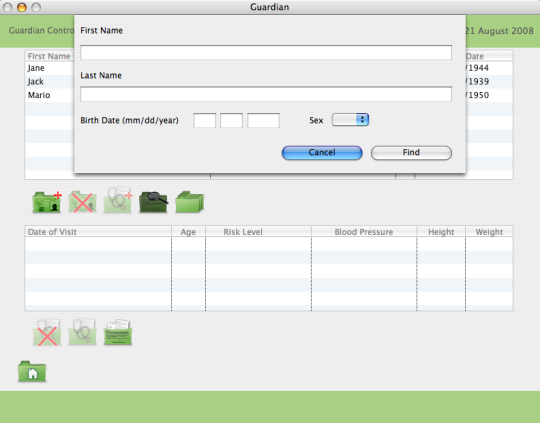This screenshot has width=540, height=423.
Task: Click the Height column header
Action: tap(441, 232)
